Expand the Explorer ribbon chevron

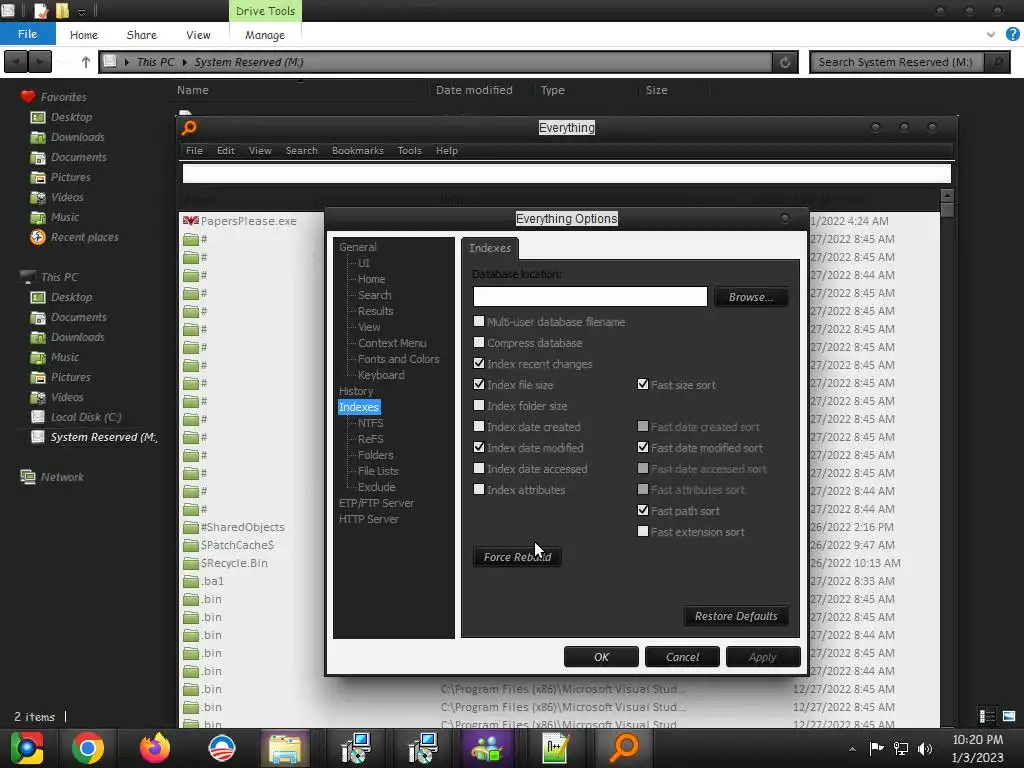click(x=991, y=35)
